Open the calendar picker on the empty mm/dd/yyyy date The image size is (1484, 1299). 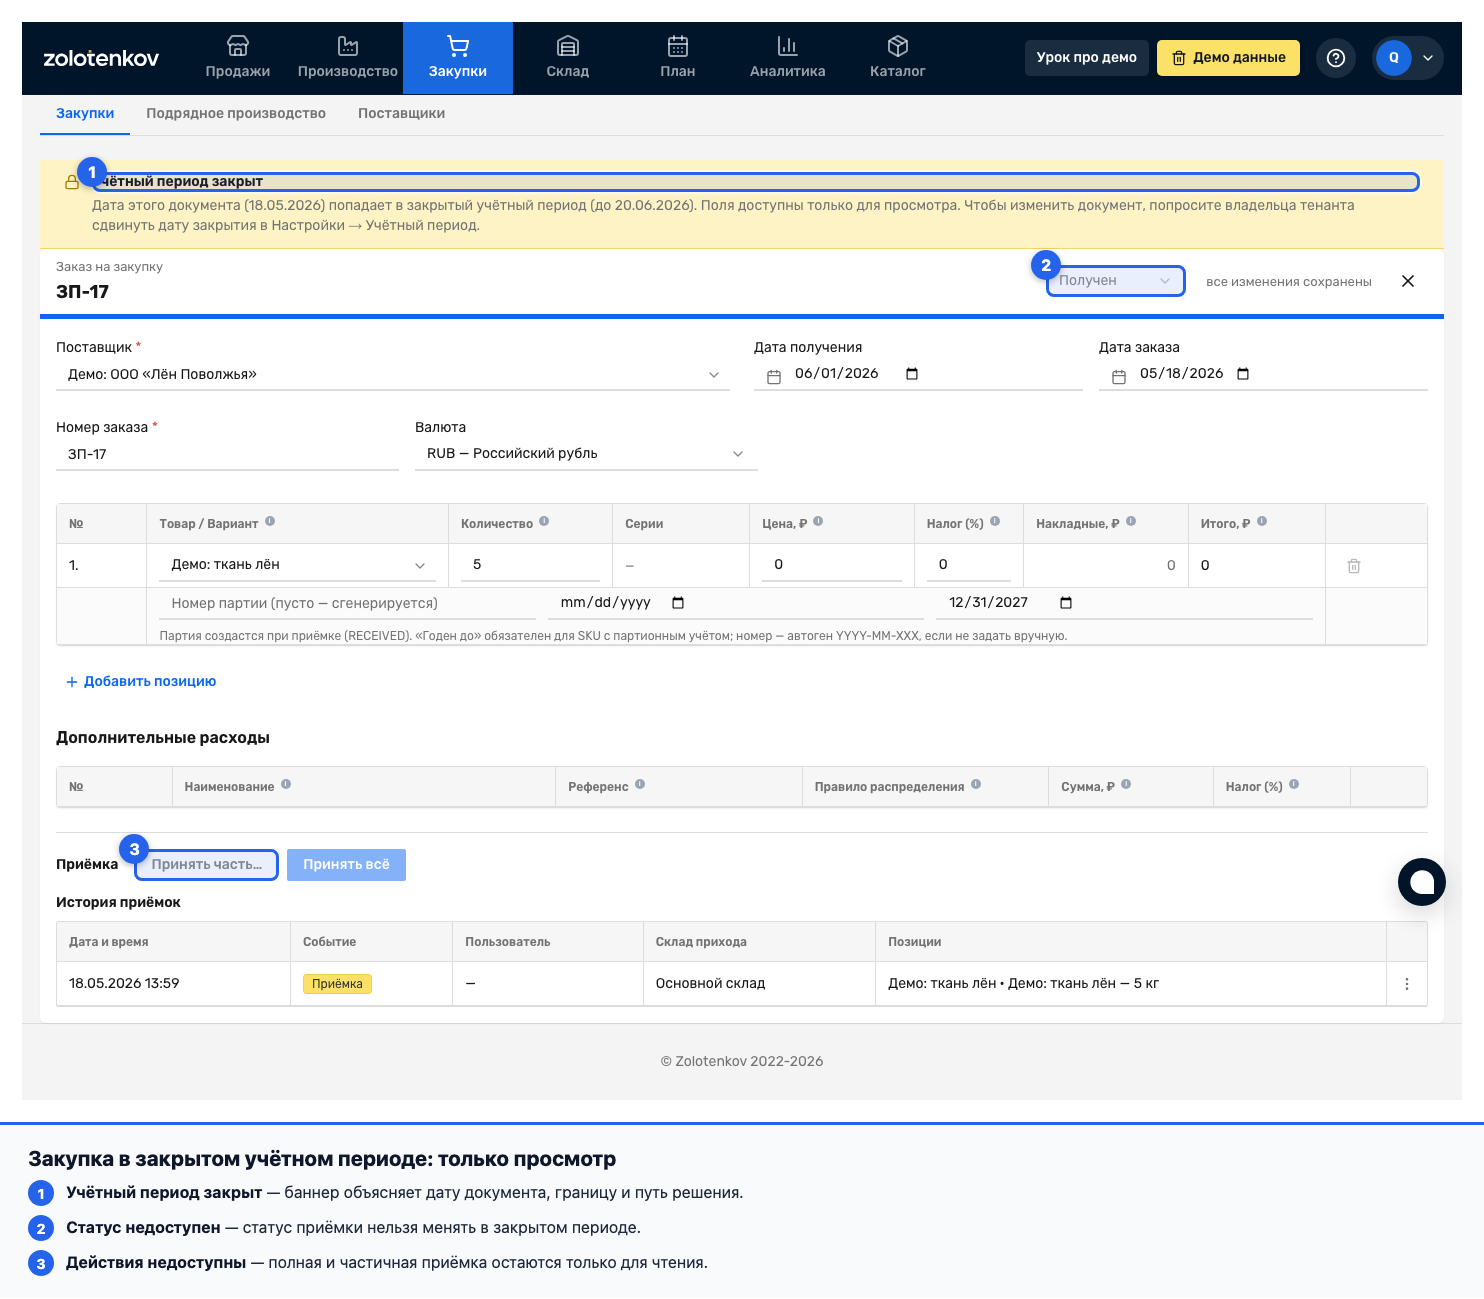click(678, 603)
